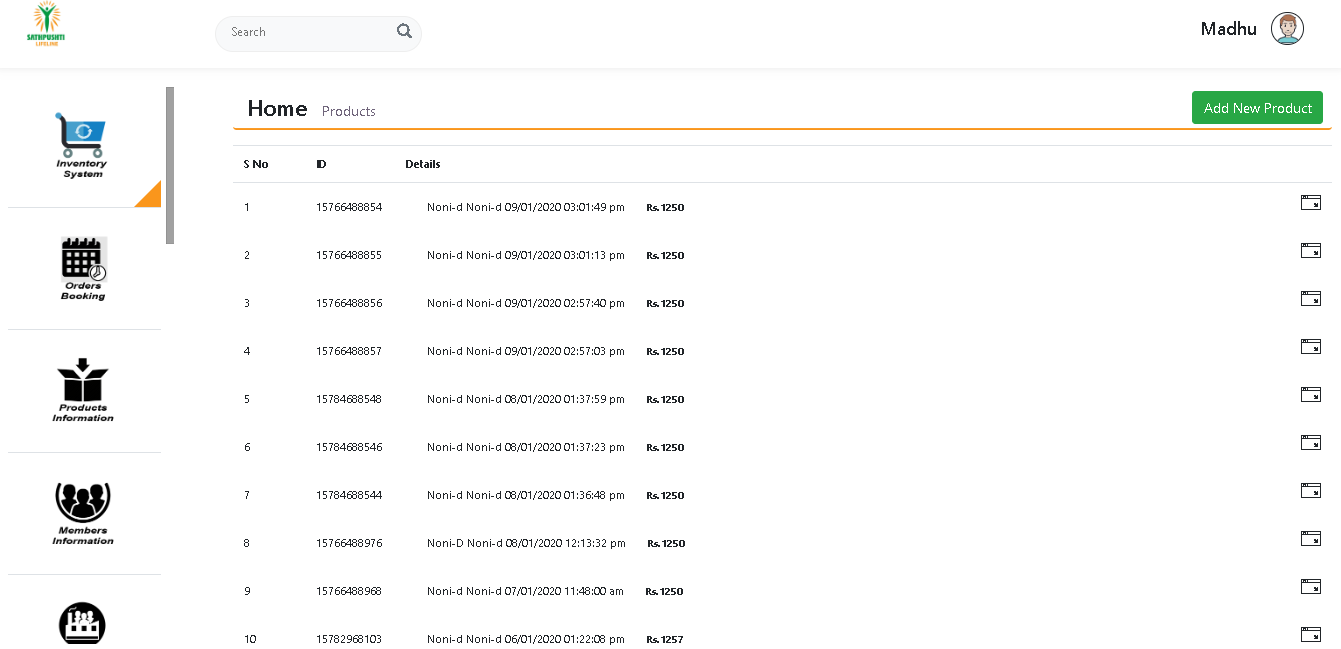Open details window icon for row 10
The width and height of the screenshot is (1341, 649).
coord(1310,634)
